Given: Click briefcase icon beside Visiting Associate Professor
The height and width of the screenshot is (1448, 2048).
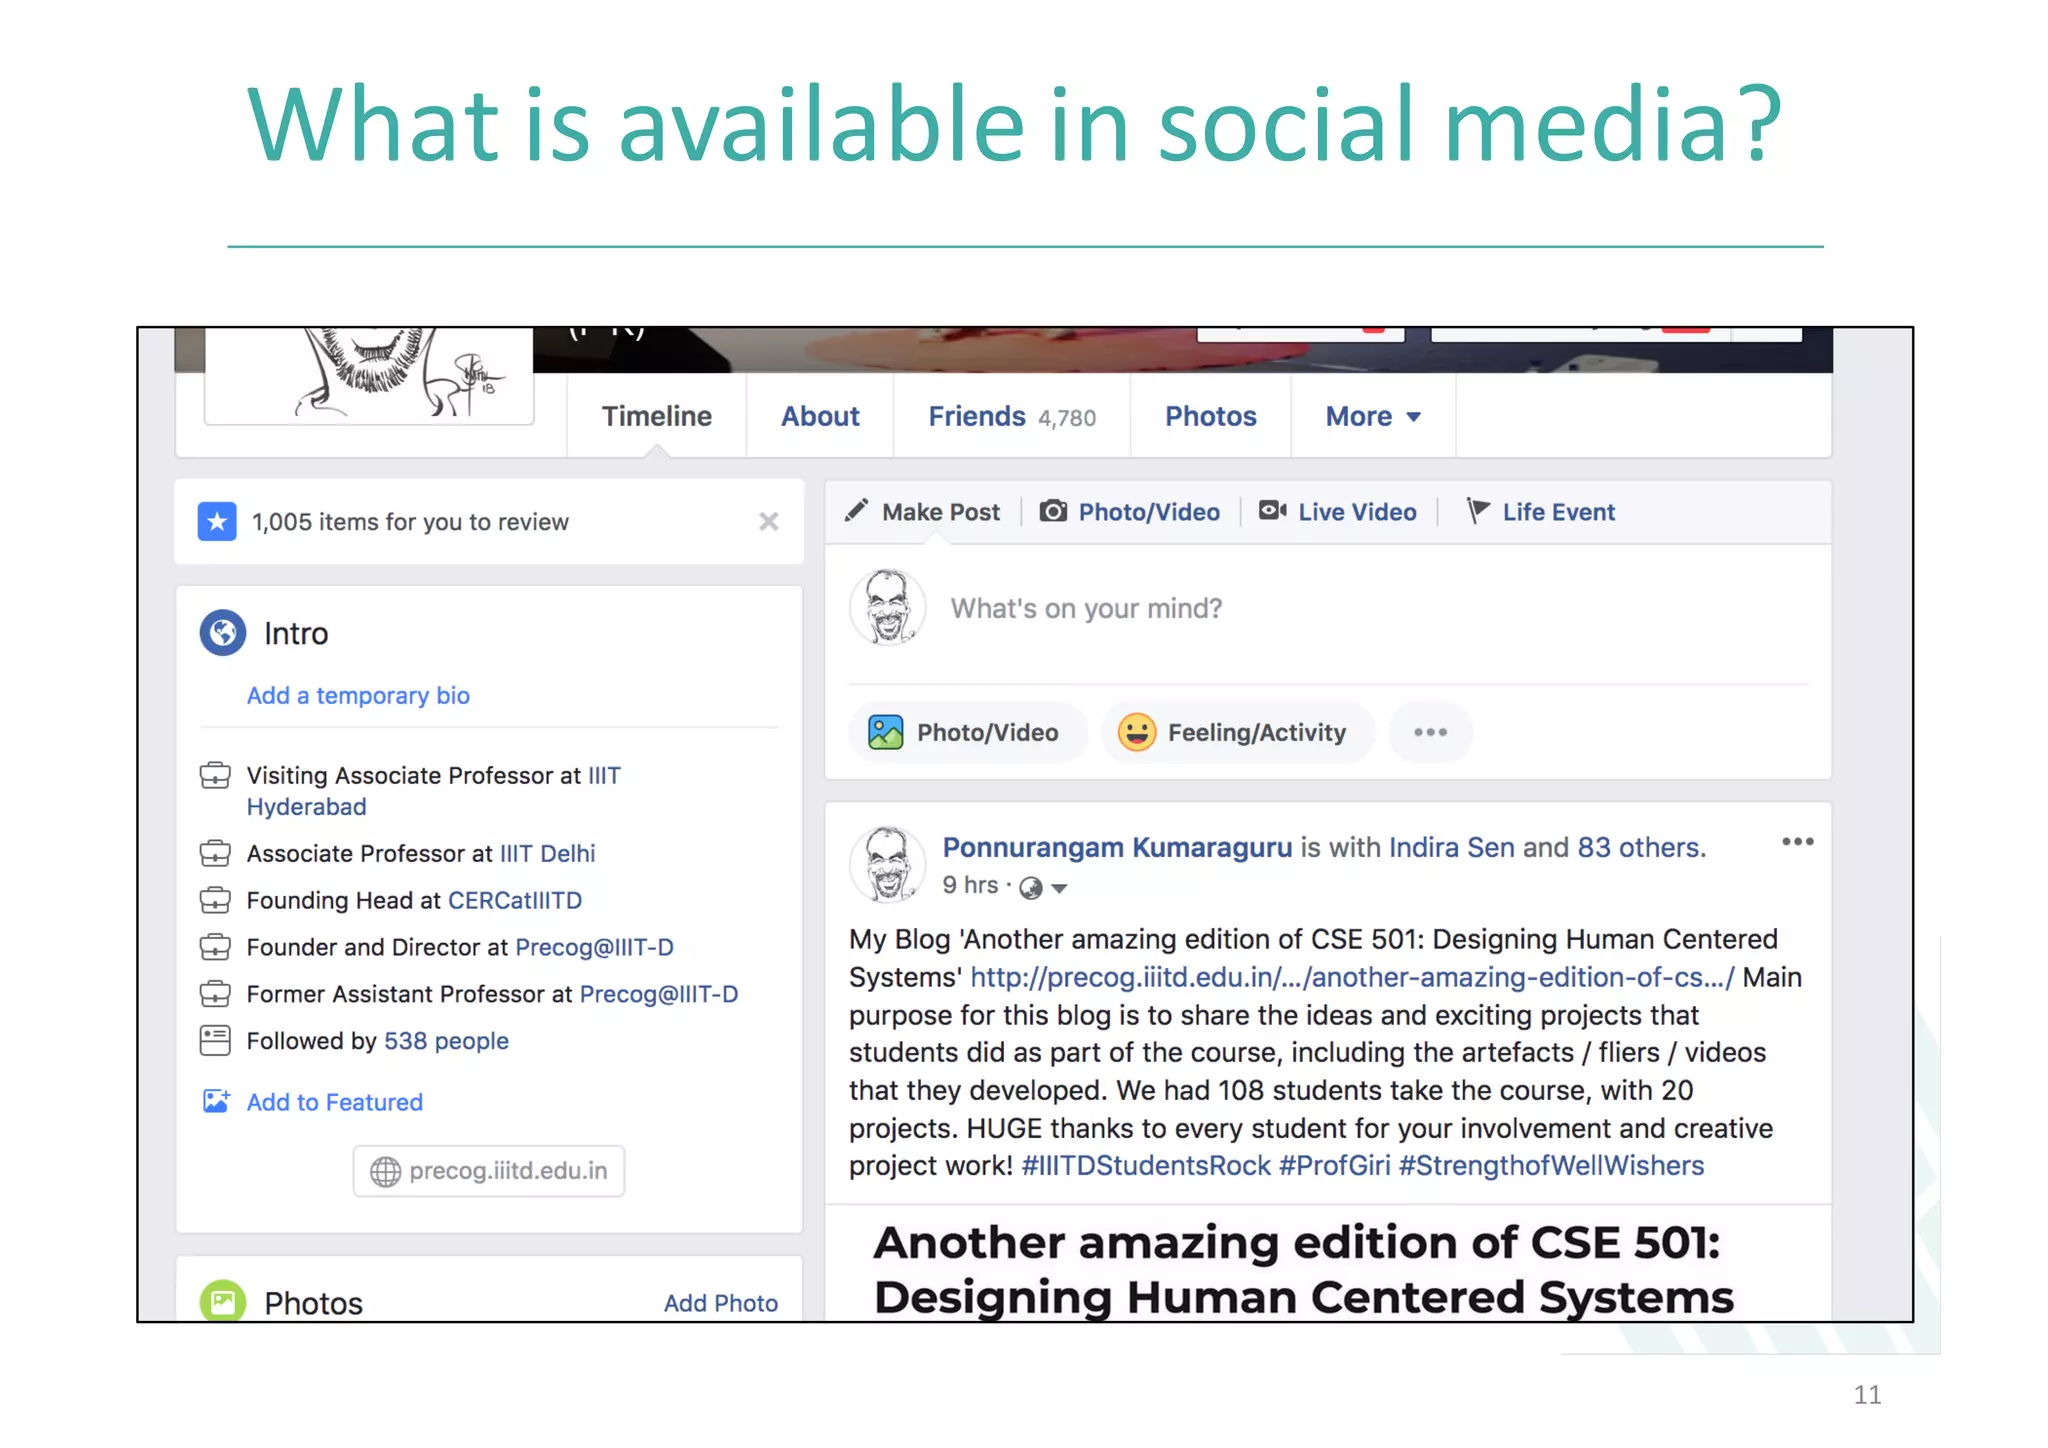Looking at the screenshot, I should click(x=215, y=775).
